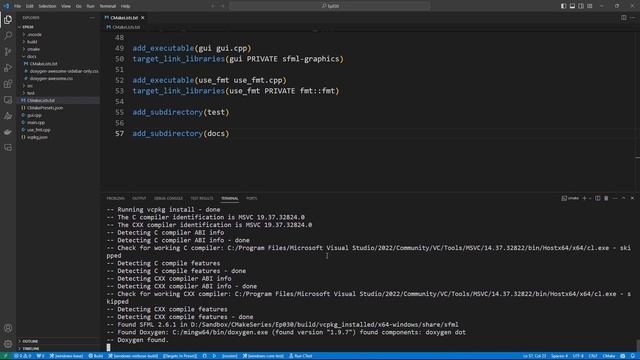This screenshot has width=640, height=360.
Task: Split the terminal panel
Action: click(598, 198)
